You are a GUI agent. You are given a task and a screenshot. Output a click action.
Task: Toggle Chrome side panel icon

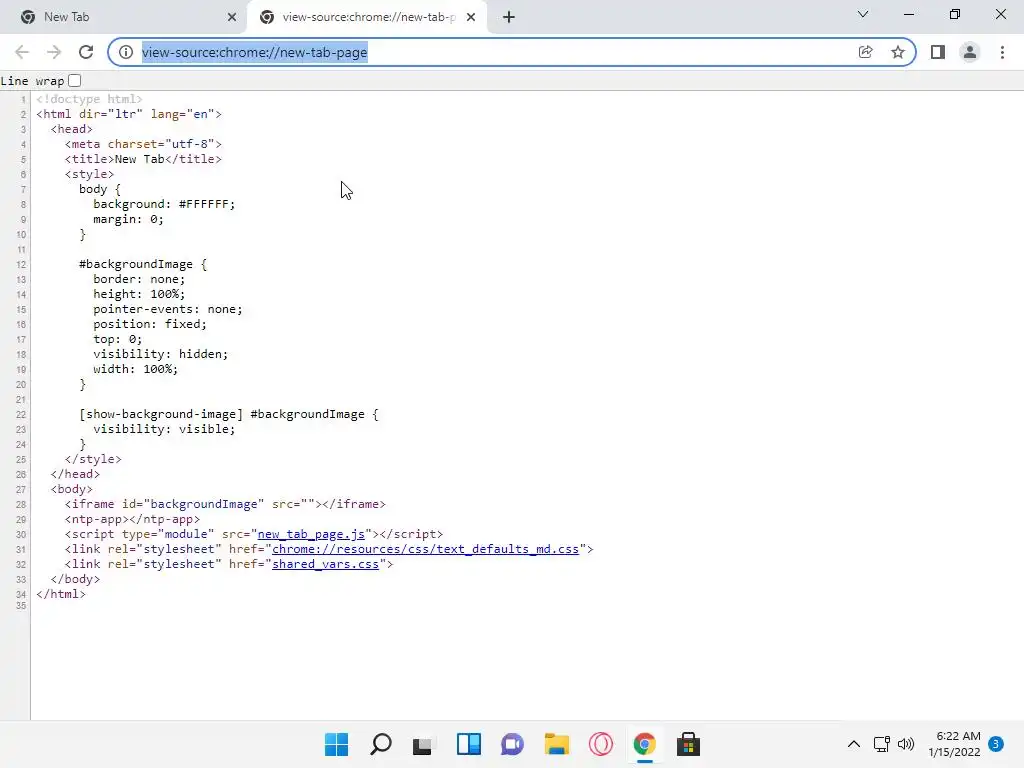pos(938,52)
